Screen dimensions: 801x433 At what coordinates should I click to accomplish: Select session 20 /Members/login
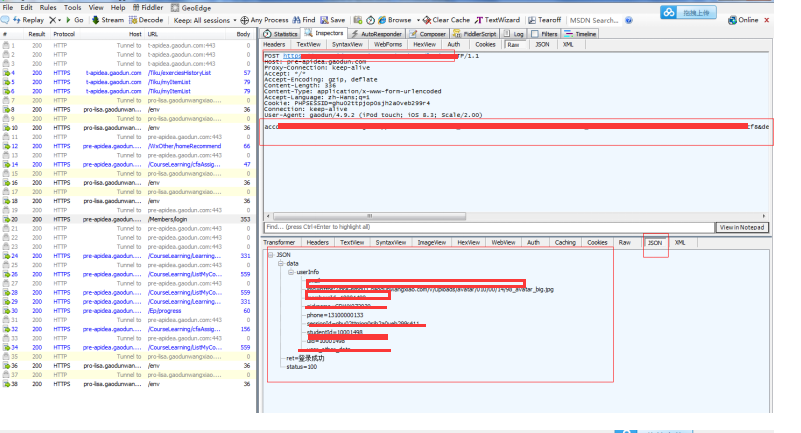[x=128, y=219]
